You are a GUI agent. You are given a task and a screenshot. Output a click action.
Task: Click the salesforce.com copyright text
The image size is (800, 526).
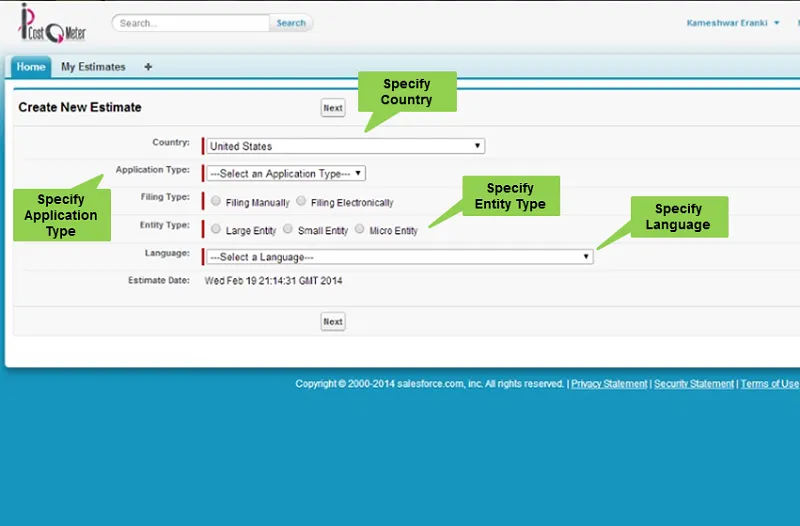(430, 384)
